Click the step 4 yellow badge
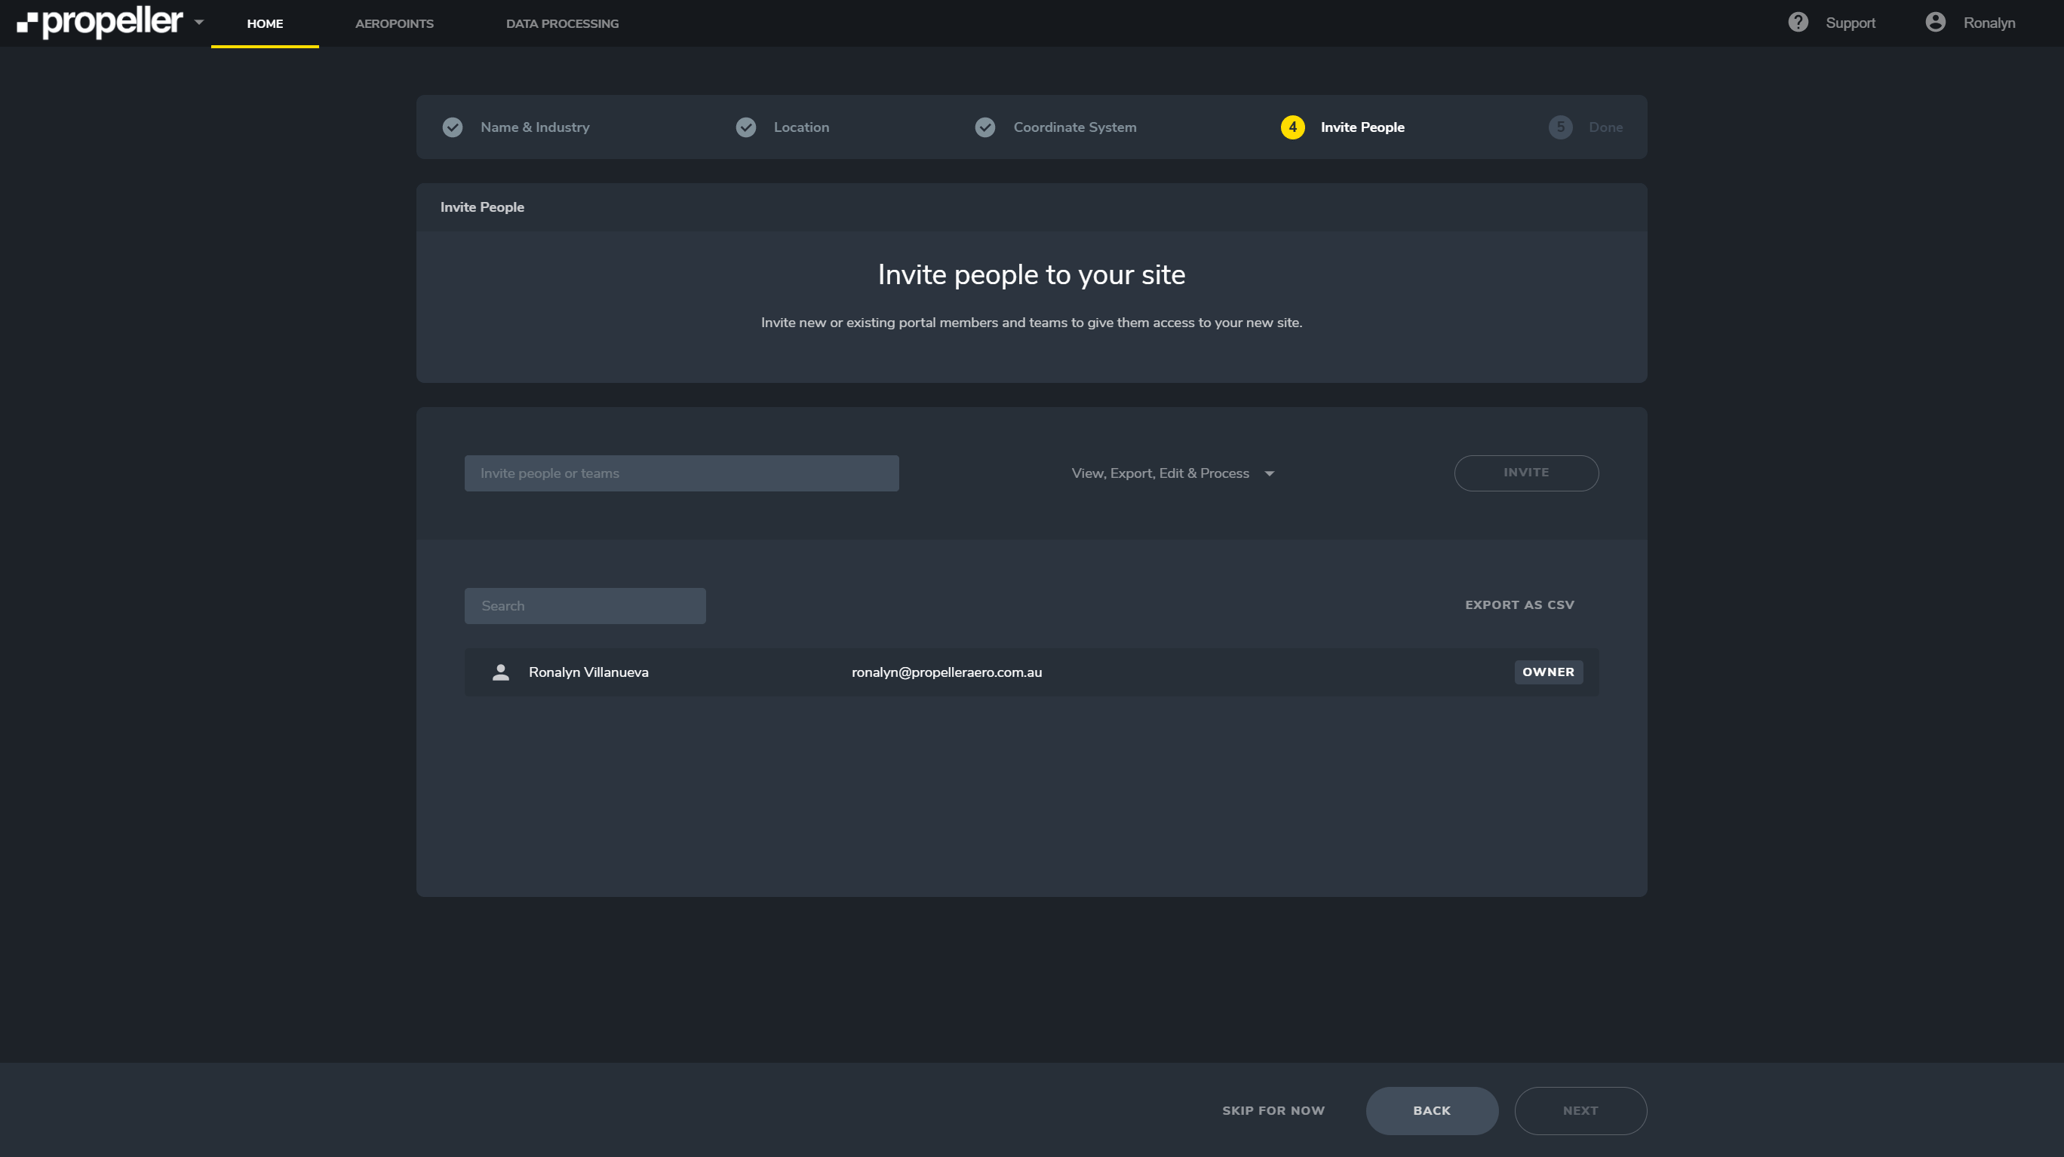This screenshot has width=2064, height=1157. coord(1292,127)
